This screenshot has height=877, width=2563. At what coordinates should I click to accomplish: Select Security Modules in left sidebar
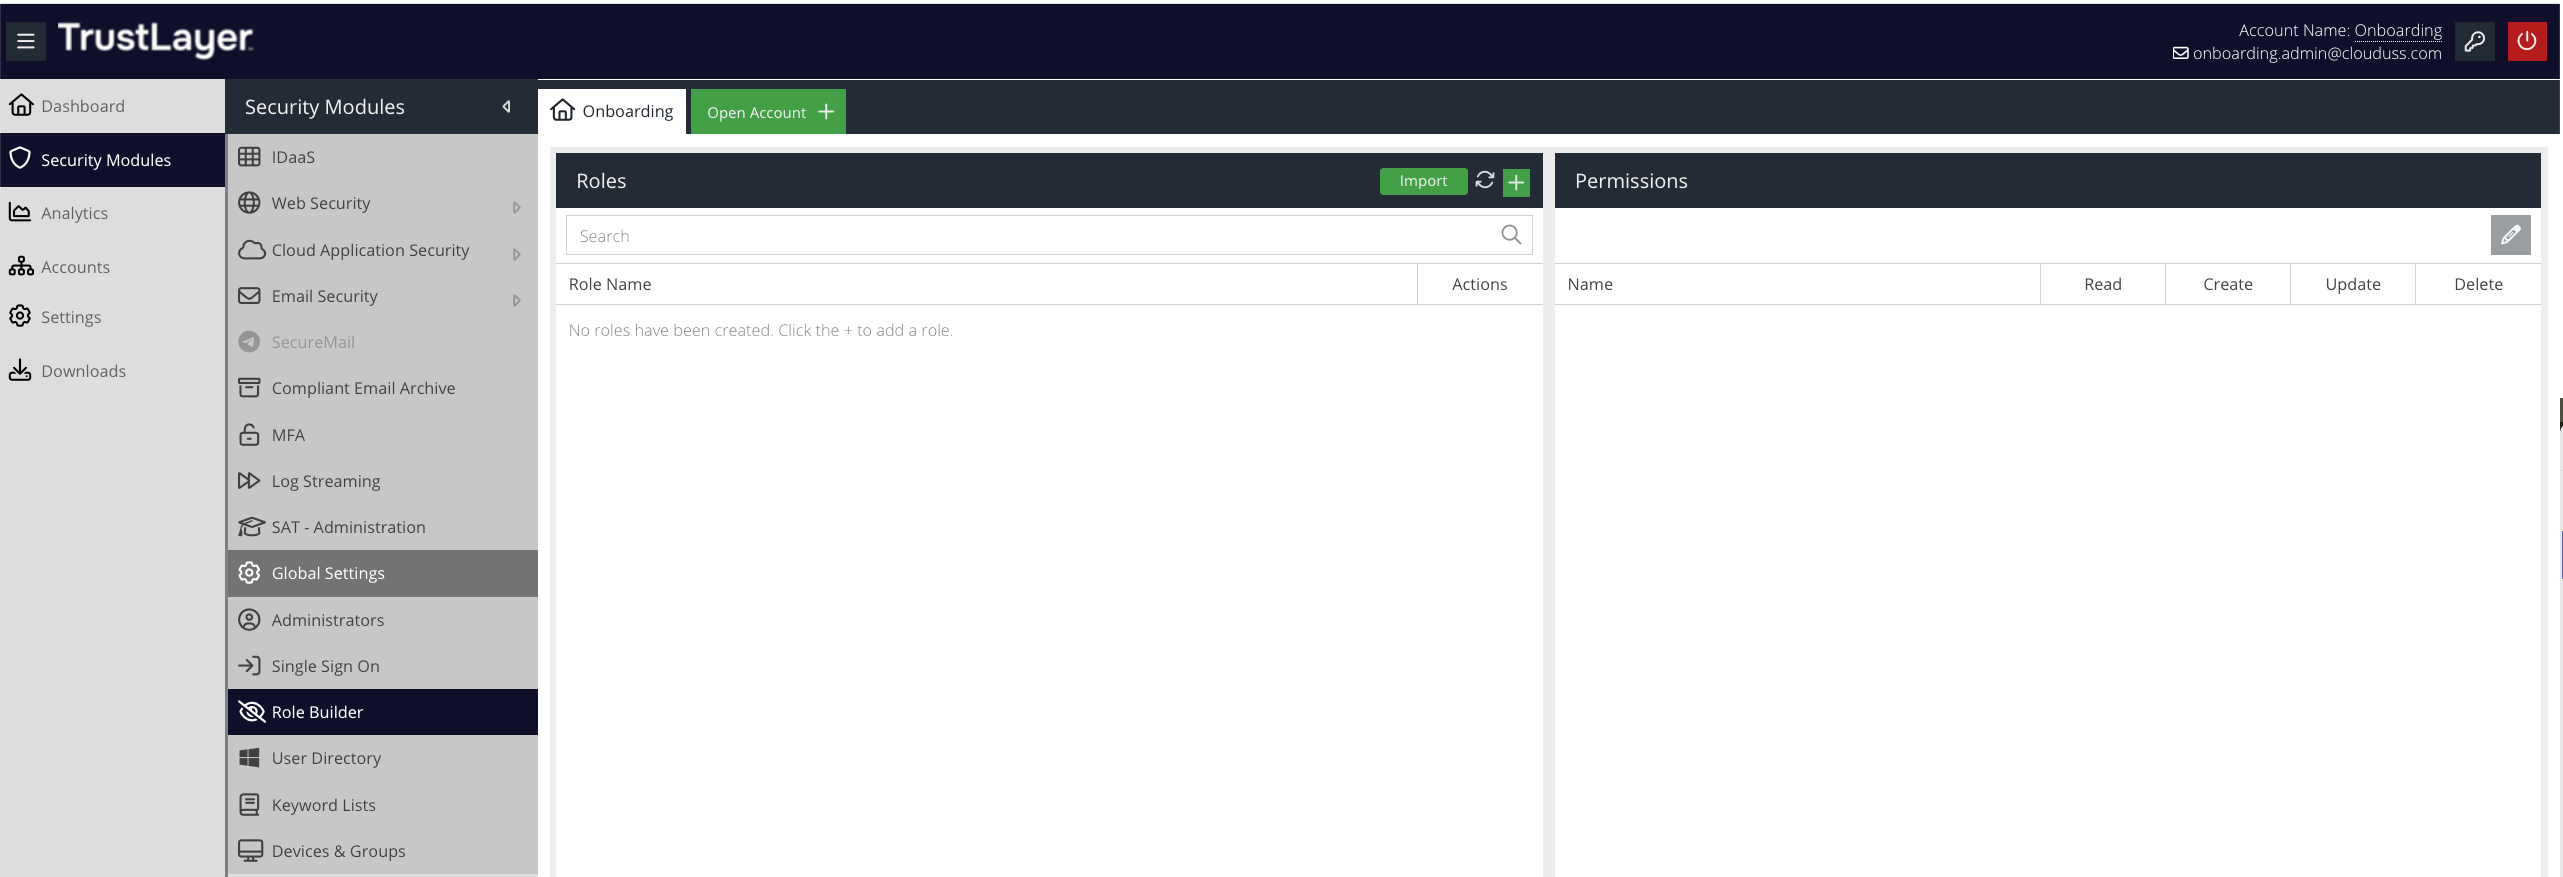[112, 160]
